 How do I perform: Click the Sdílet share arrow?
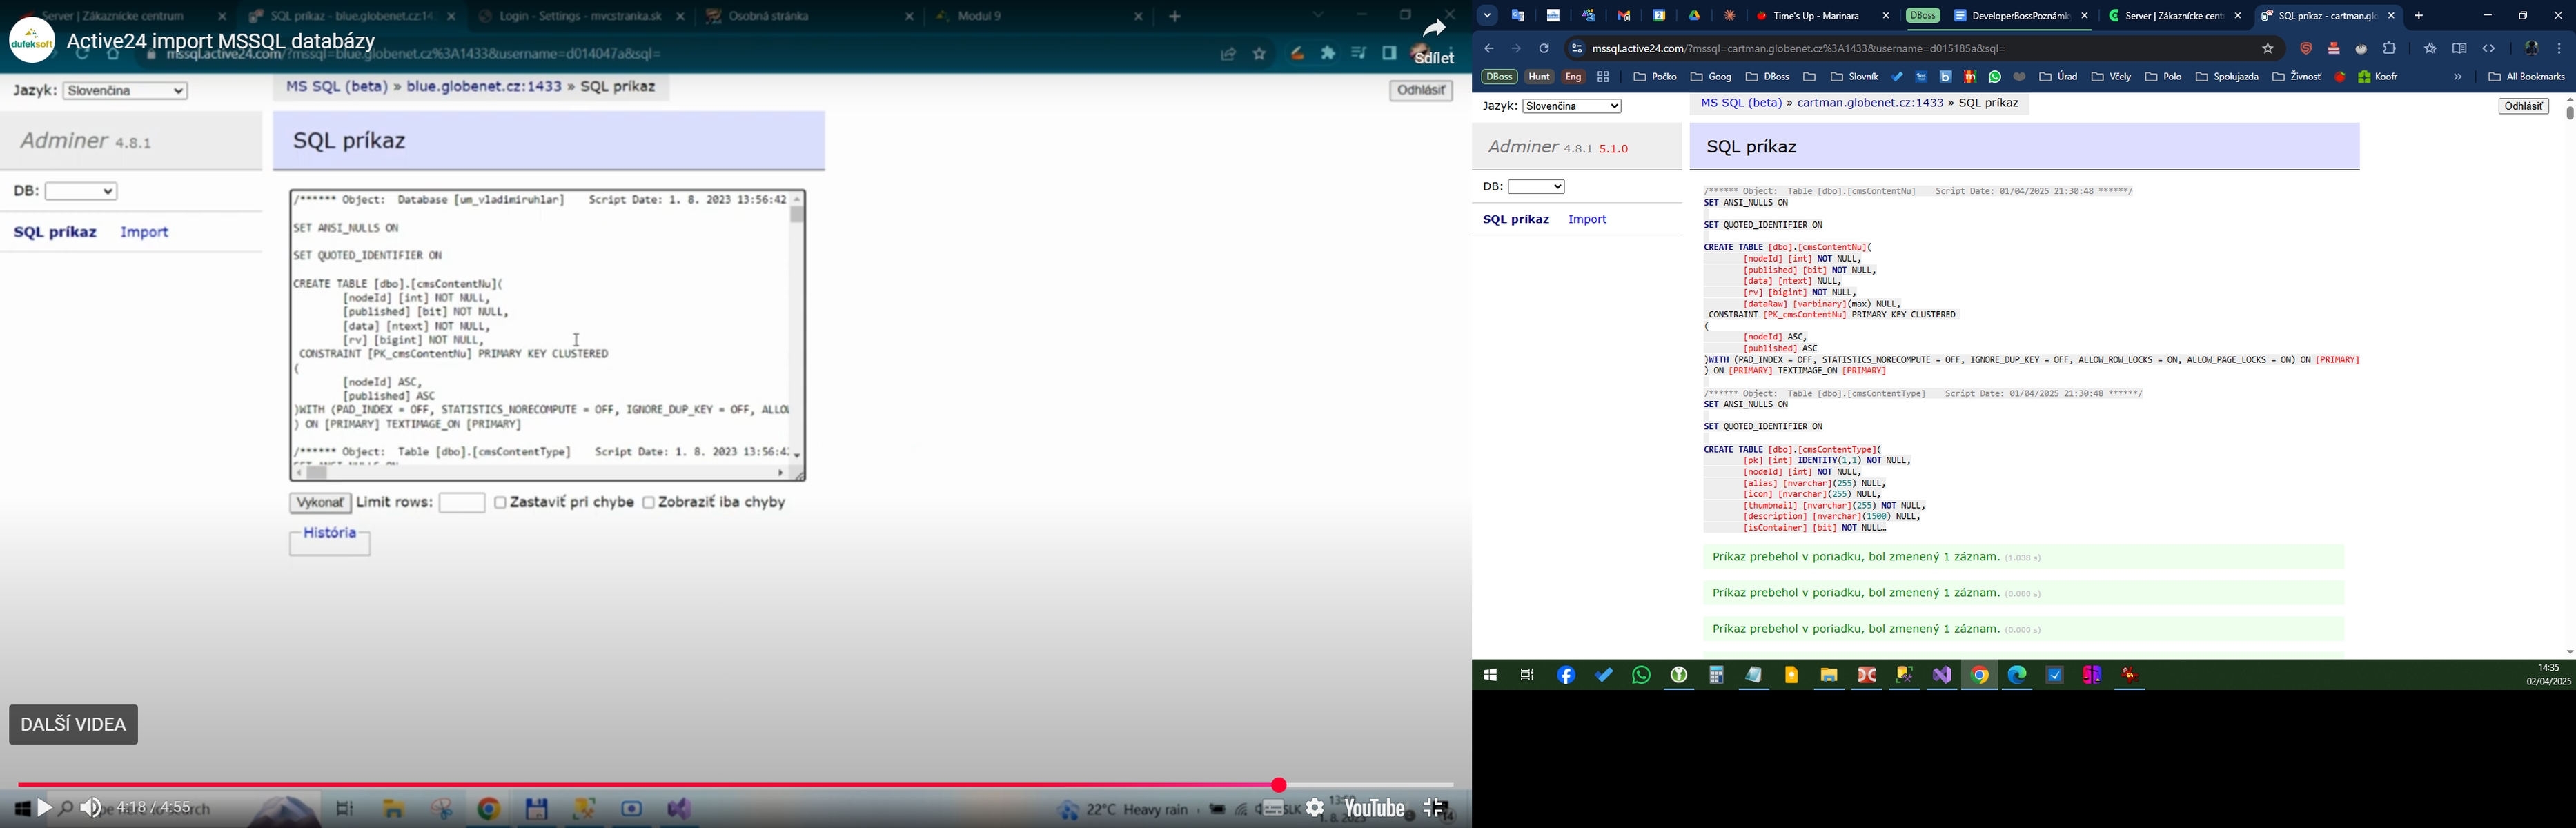tap(1434, 29)
